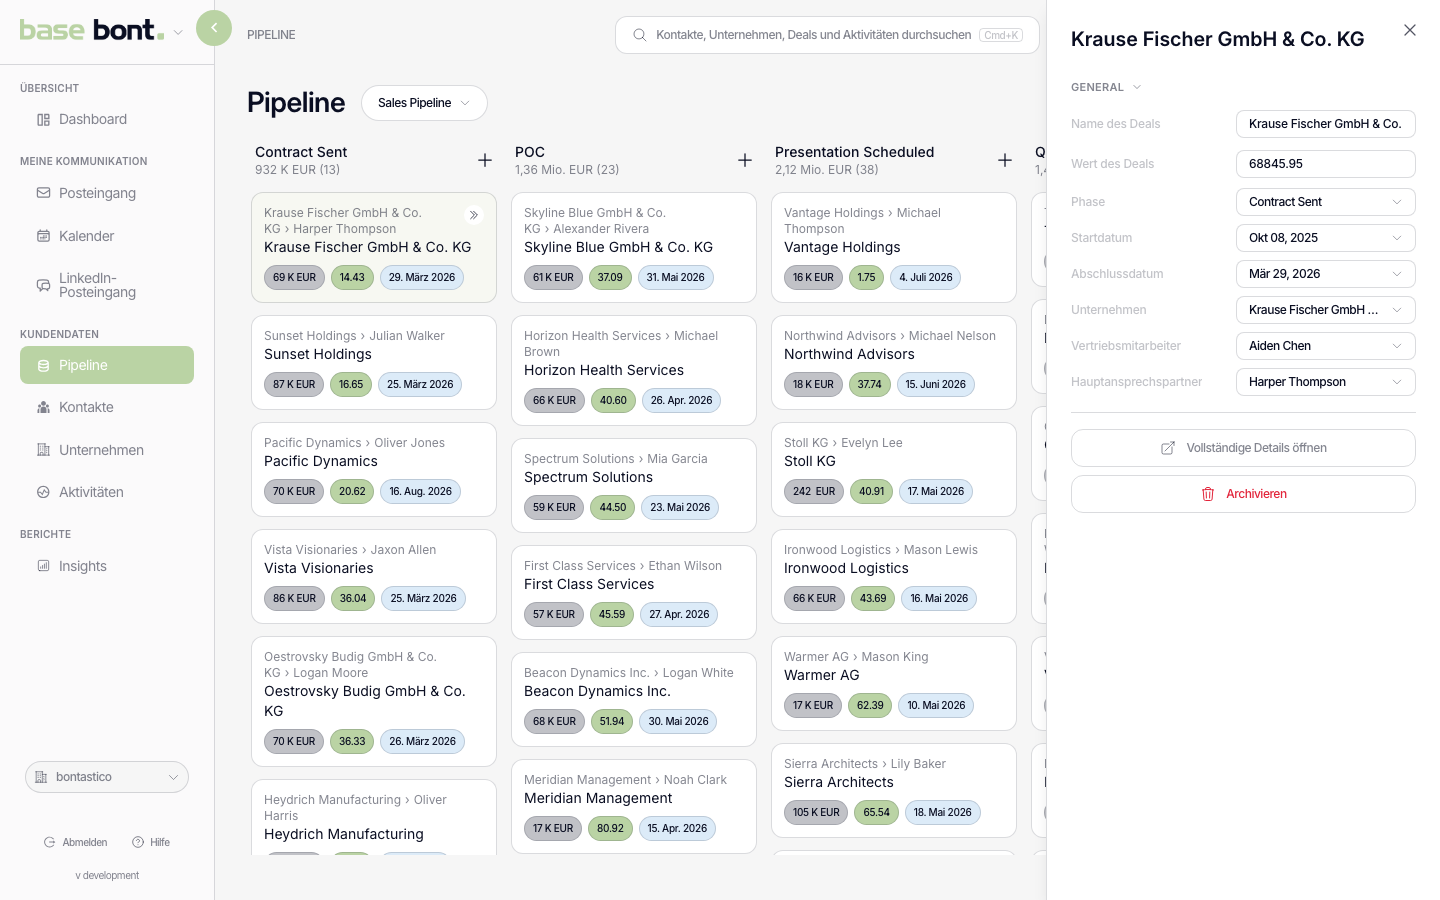Screen dimensions: 1440x900
Task: Collapse the GENERAL section
Action: (1106, 87)
